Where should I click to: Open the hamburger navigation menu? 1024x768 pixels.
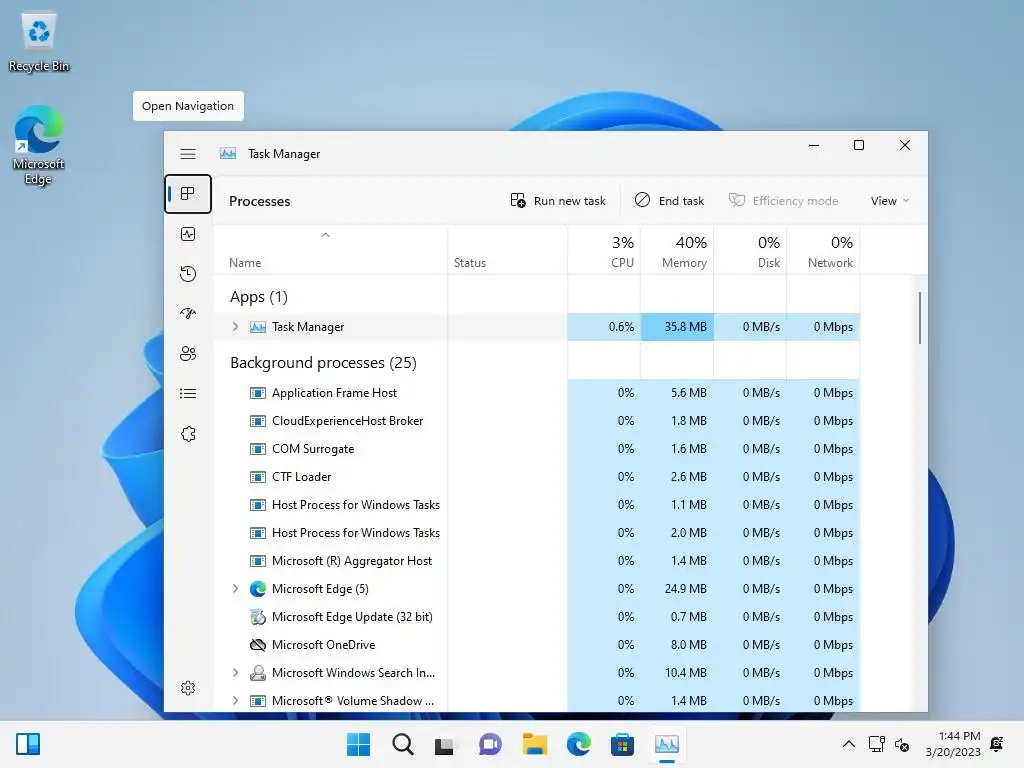click(188, 154)
